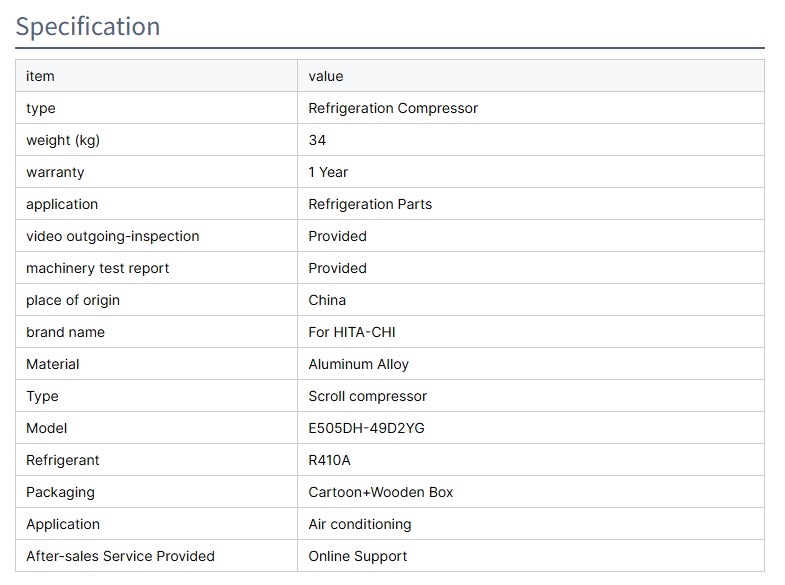Viewport: 785px width, 585px height.
Task: Click the "Air conditioning" value
Action: click(x=360, y=524)
